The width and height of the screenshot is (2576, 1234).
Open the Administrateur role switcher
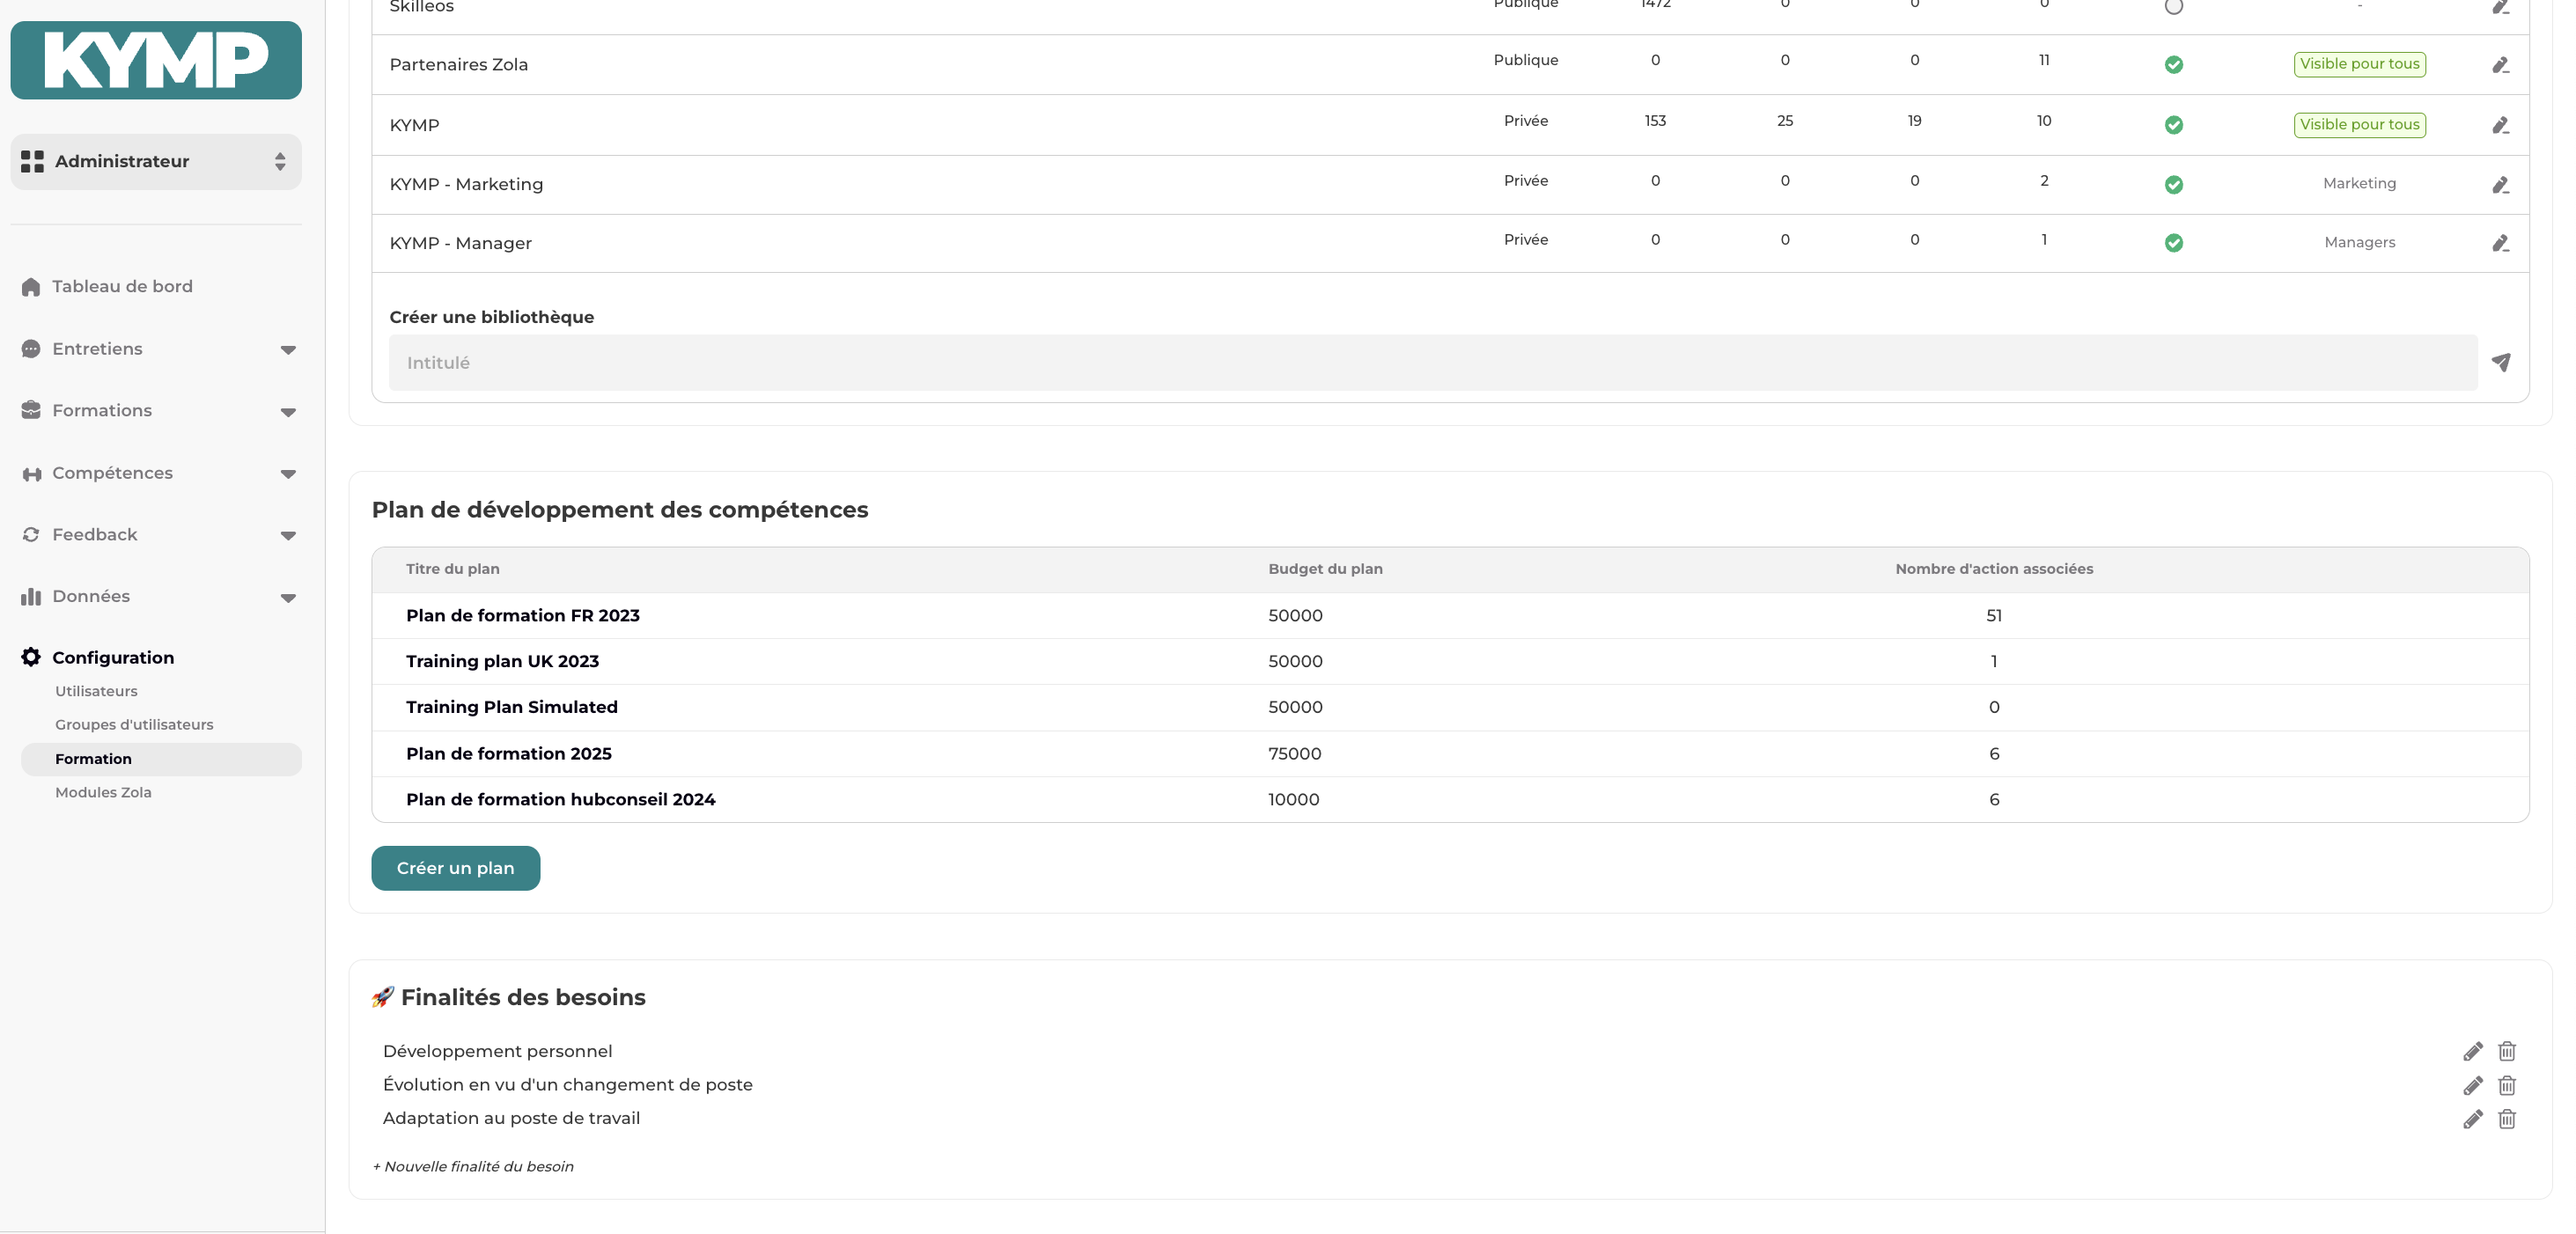pyautogui.click(x=156, y=161)
